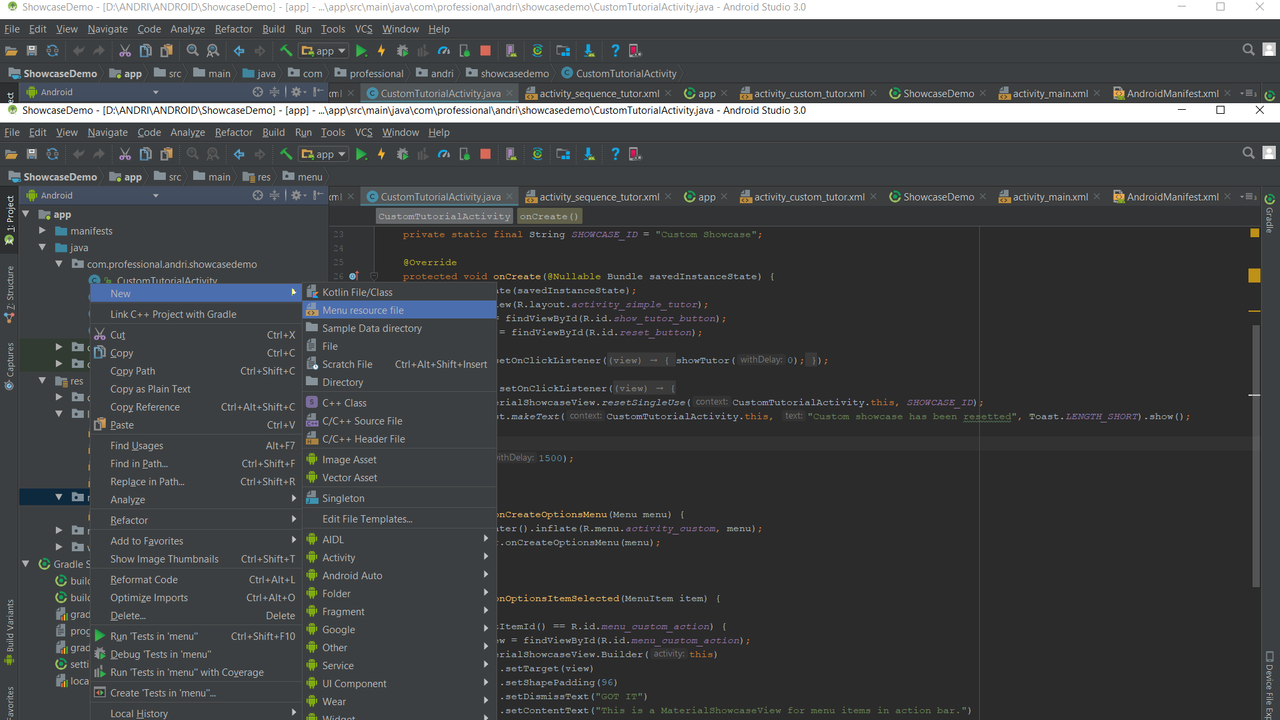
Task: Click the Apply Changes lightning icon
Action: tap(381, 153)
